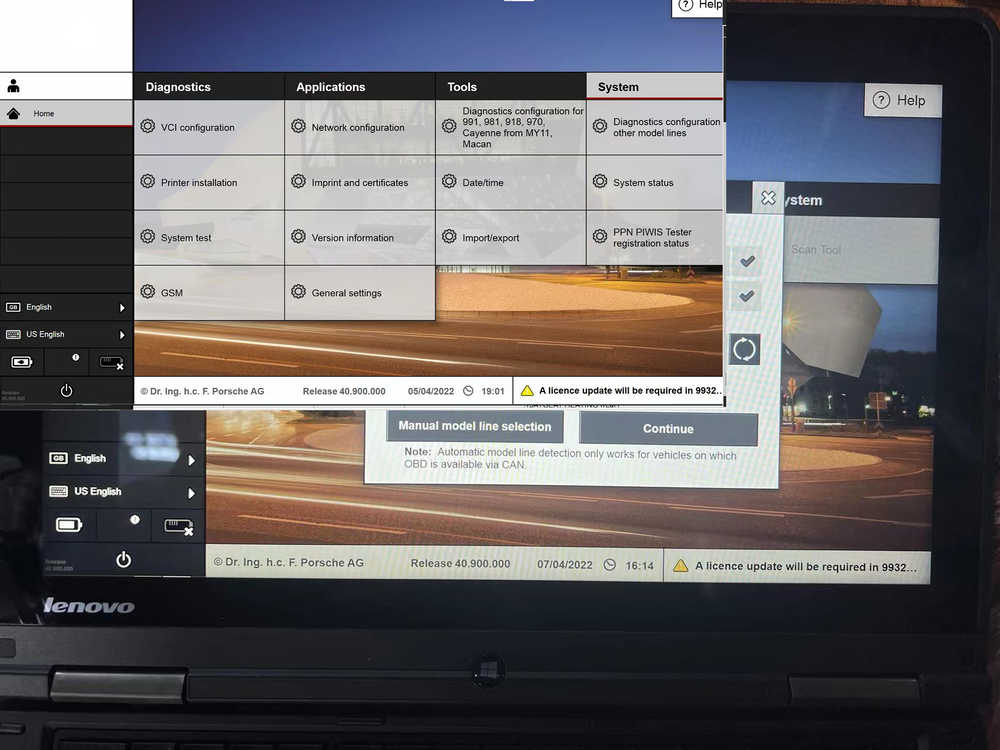
Task: Toggle the first checkmark in dialog
Action: [747, 261]
